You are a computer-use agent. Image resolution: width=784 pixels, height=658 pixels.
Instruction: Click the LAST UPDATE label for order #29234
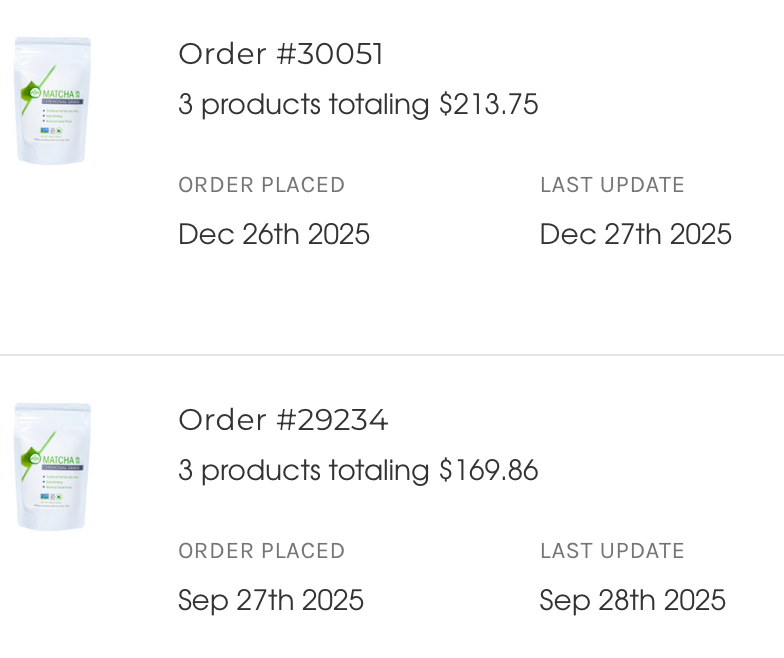coord(612,551)
